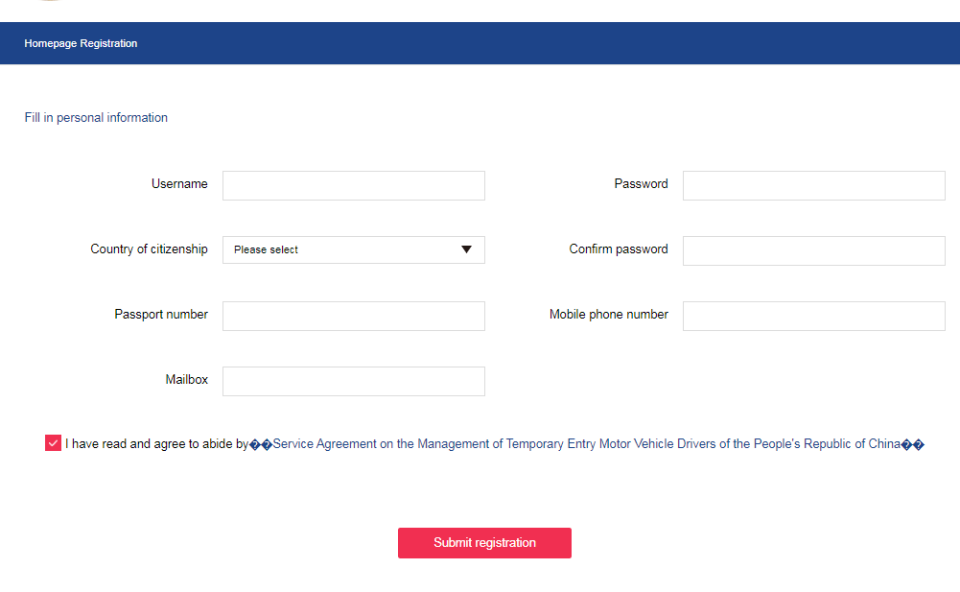Screen dimensions: 960x592
Task: Focus the Mailbox input field
Action: coord(353,381)
